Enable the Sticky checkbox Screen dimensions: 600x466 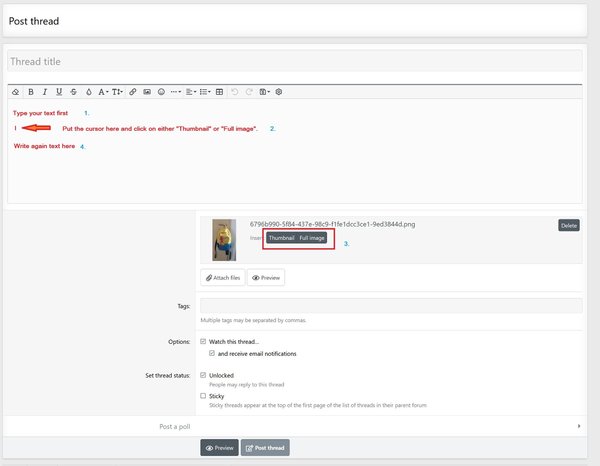(x=203, y=396)
